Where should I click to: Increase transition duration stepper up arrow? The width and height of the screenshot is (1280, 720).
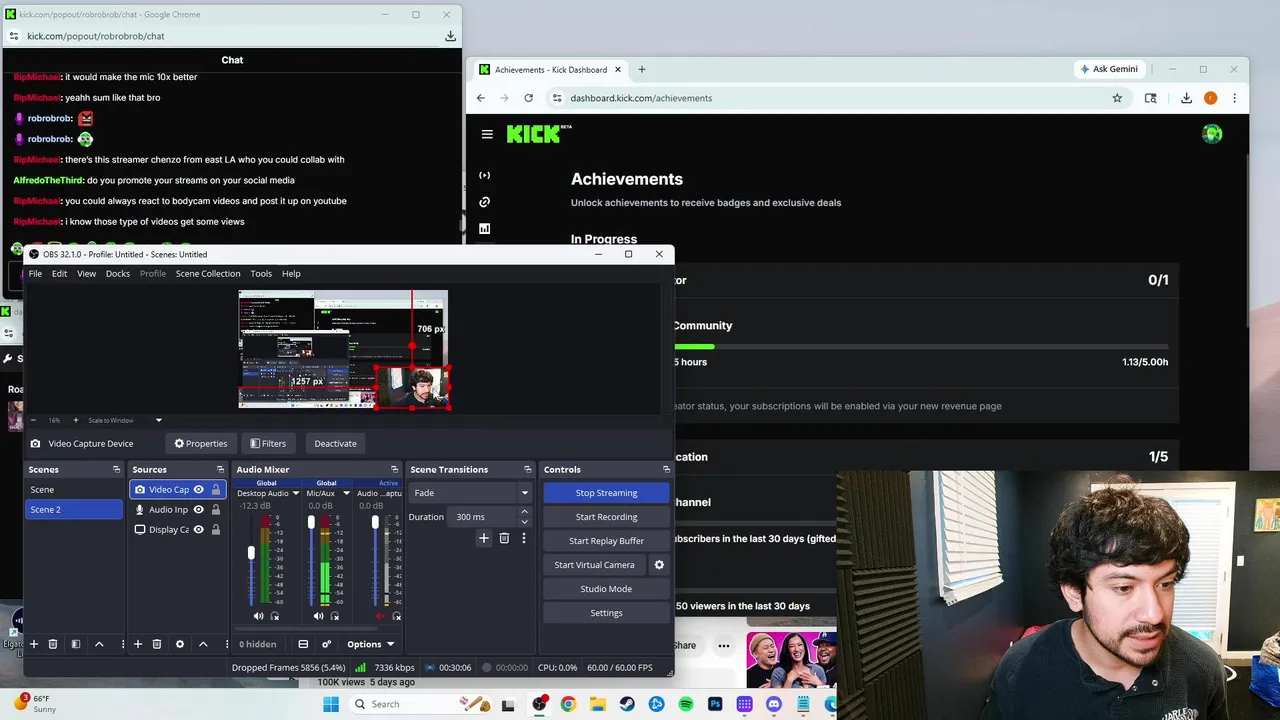pos(524,512)
